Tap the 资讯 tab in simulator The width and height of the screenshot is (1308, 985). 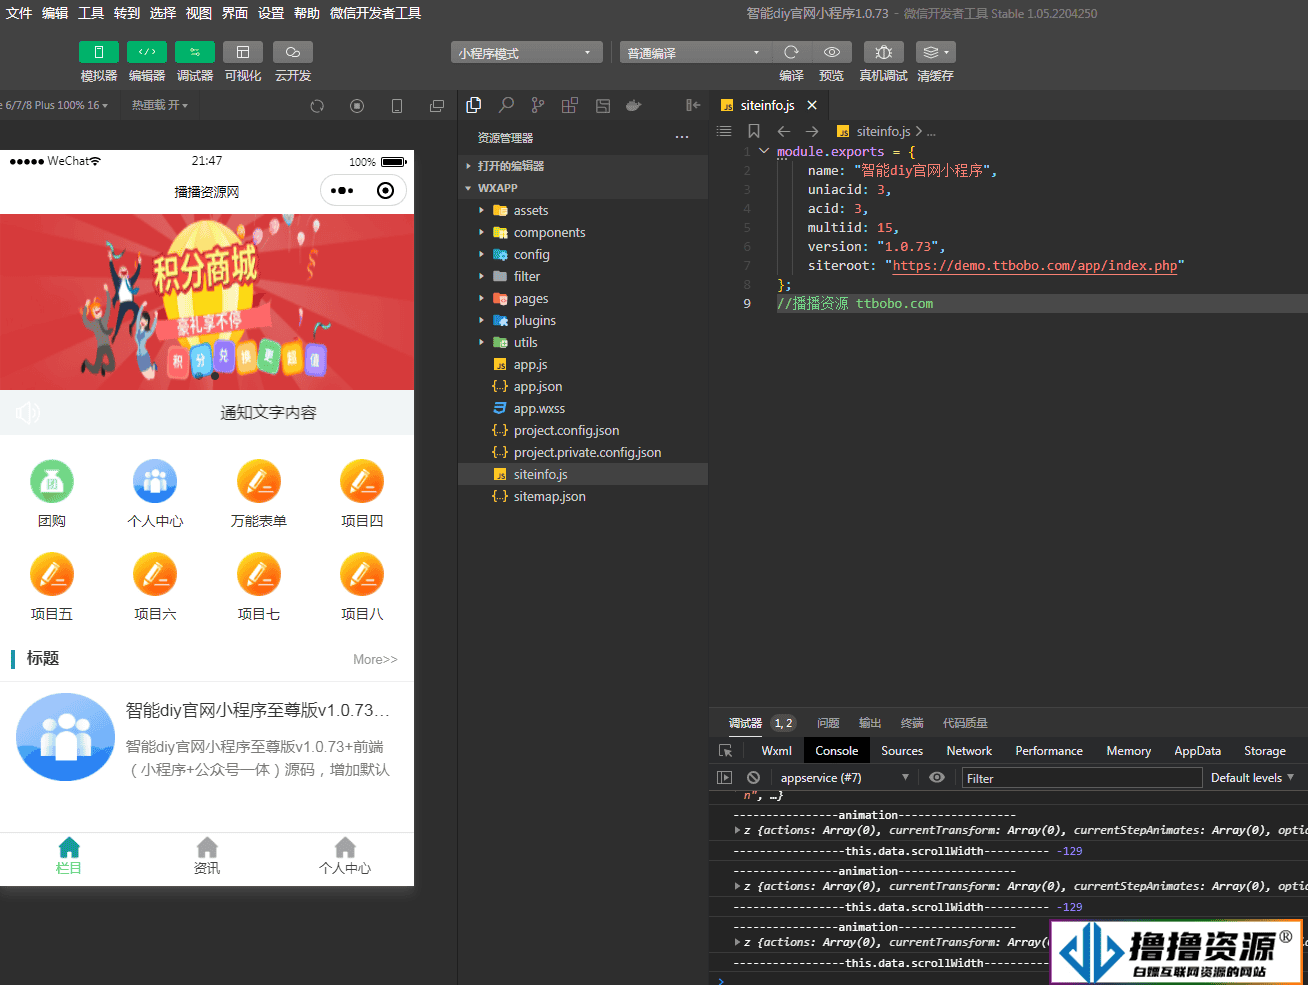tap(207, 857)
